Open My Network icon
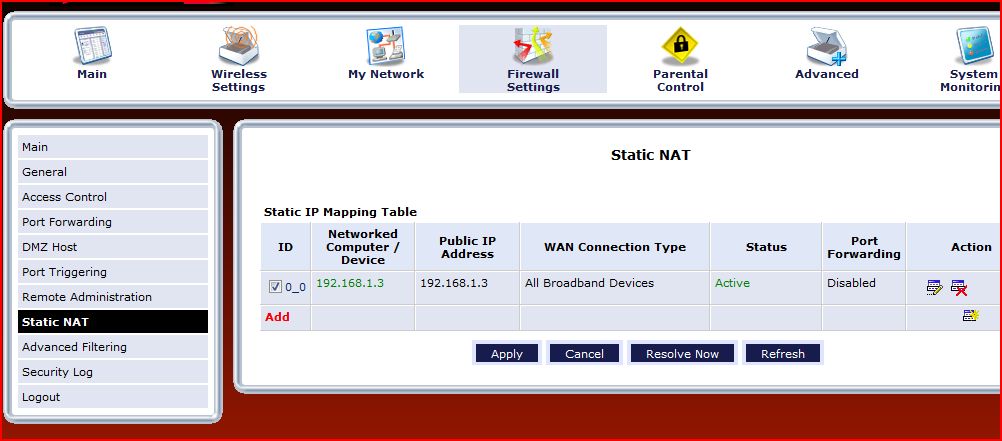1002x441 pixels. pyautogui.click(x=385, y=45)
